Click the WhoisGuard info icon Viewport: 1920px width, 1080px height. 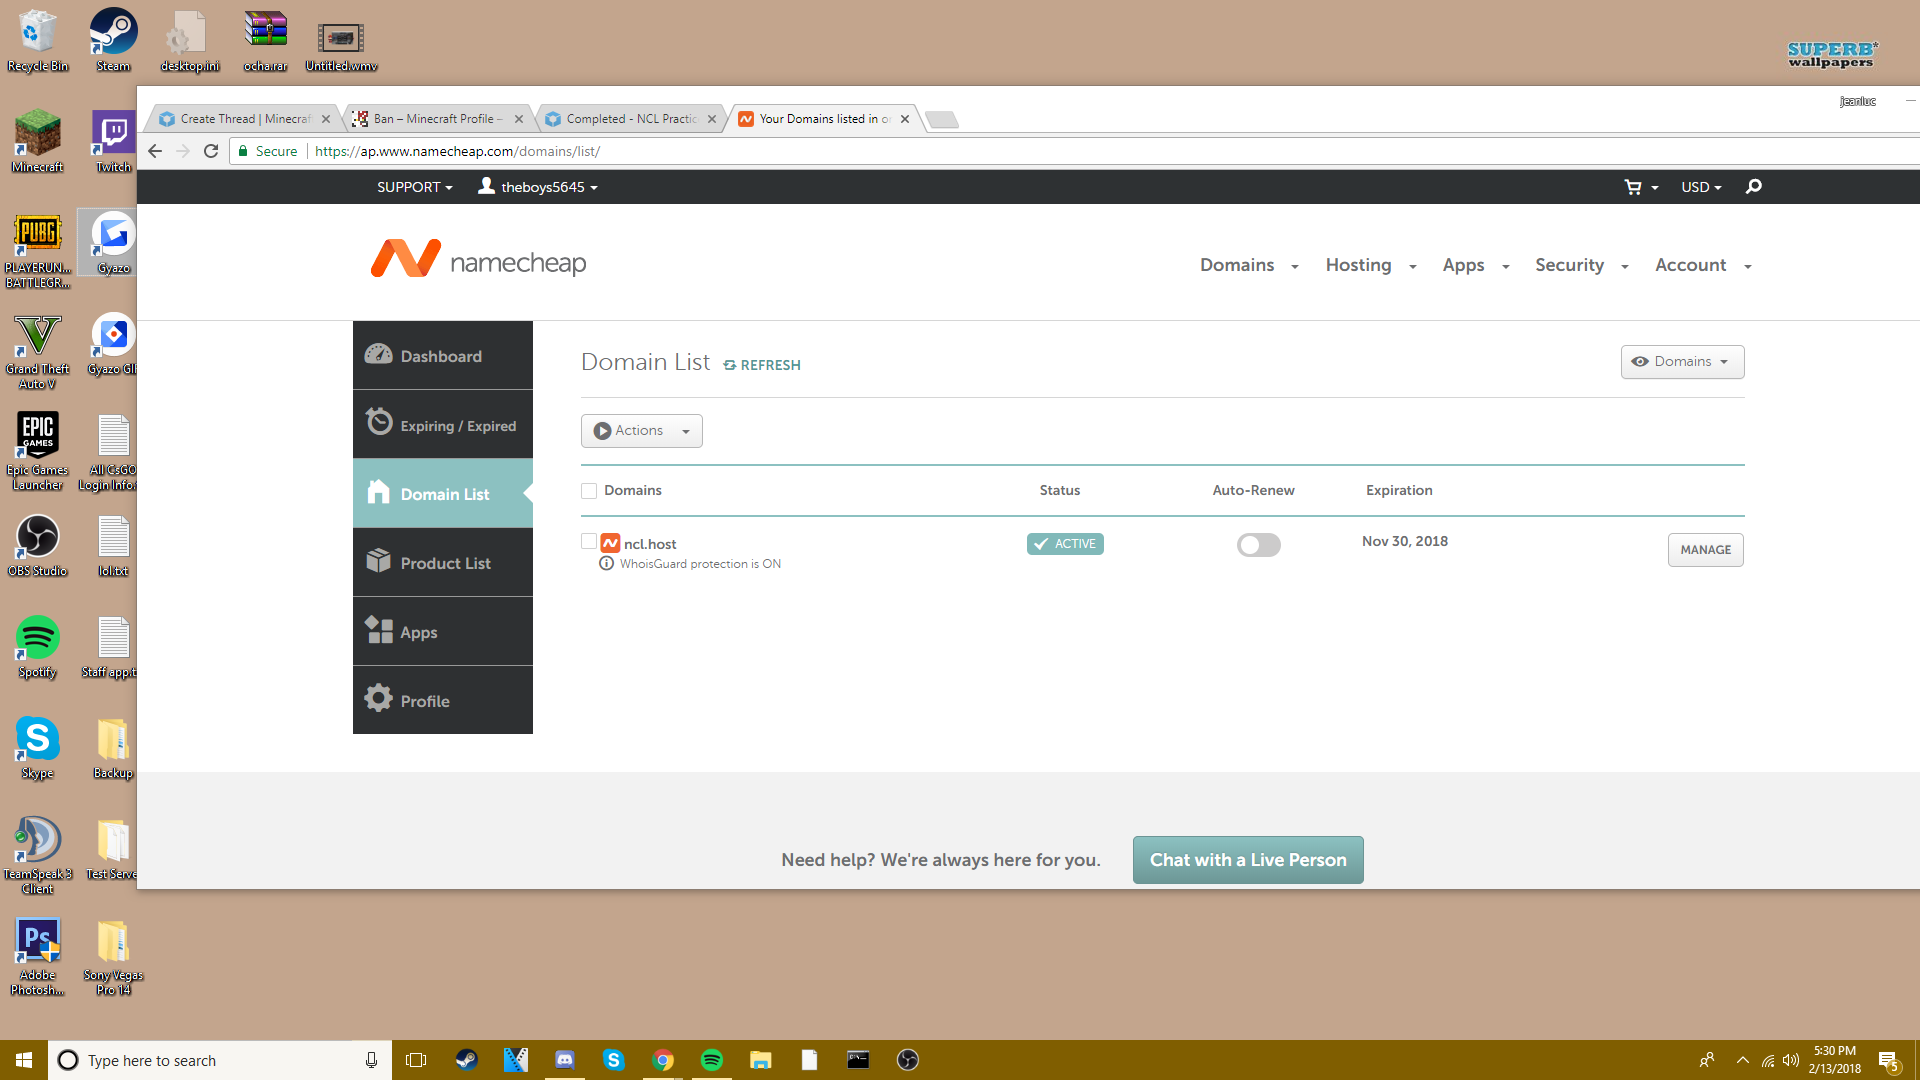606,564
